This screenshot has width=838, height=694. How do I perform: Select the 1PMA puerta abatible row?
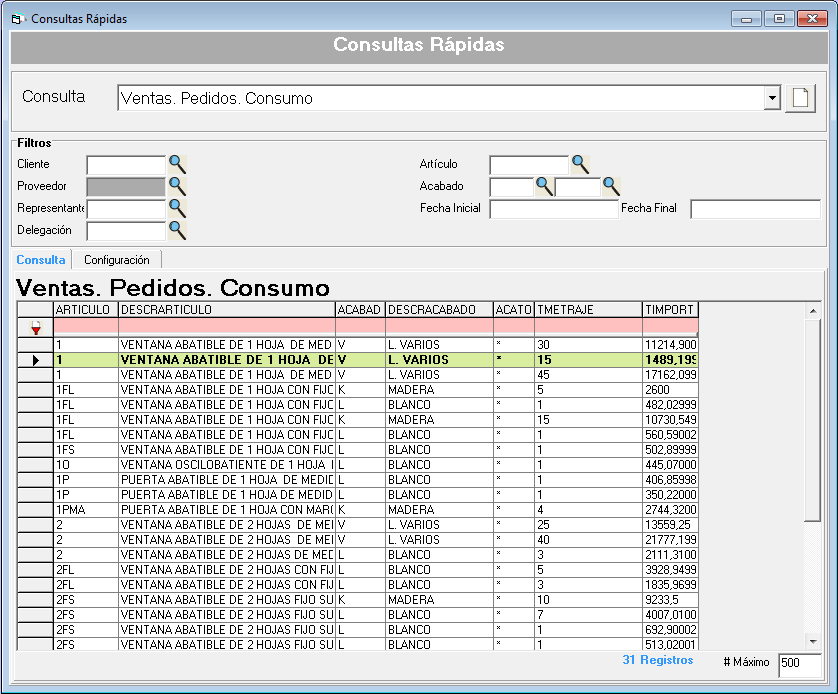[226, 510]
